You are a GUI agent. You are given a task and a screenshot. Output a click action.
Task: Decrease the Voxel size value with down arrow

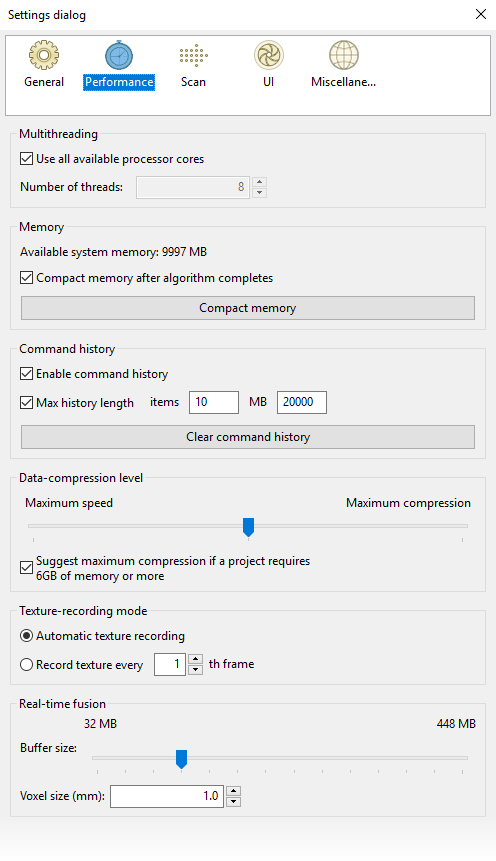click(233, 801)
